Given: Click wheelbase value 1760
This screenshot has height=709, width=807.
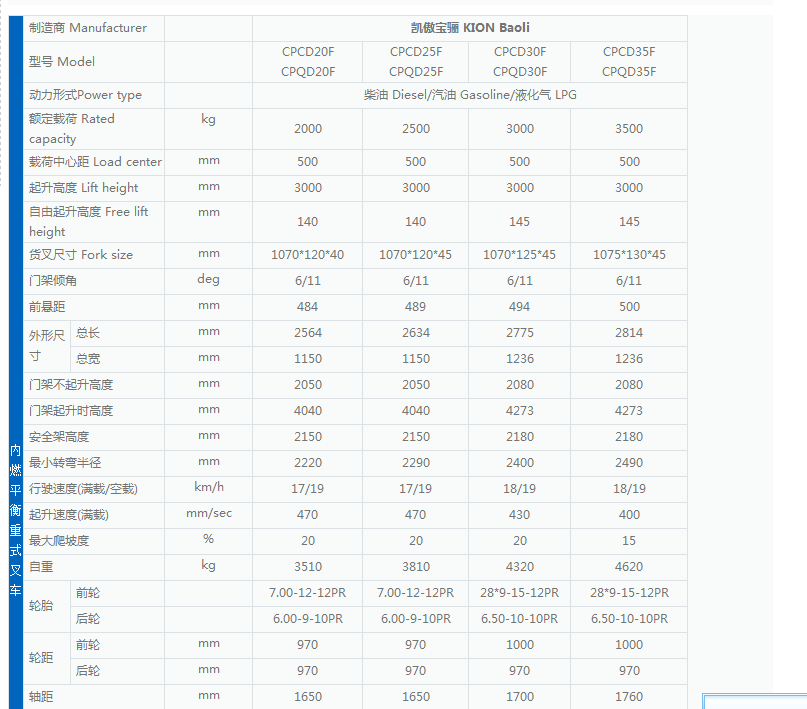Looking at the screenshot, I should pyautogui.click(x=629, y=697).
